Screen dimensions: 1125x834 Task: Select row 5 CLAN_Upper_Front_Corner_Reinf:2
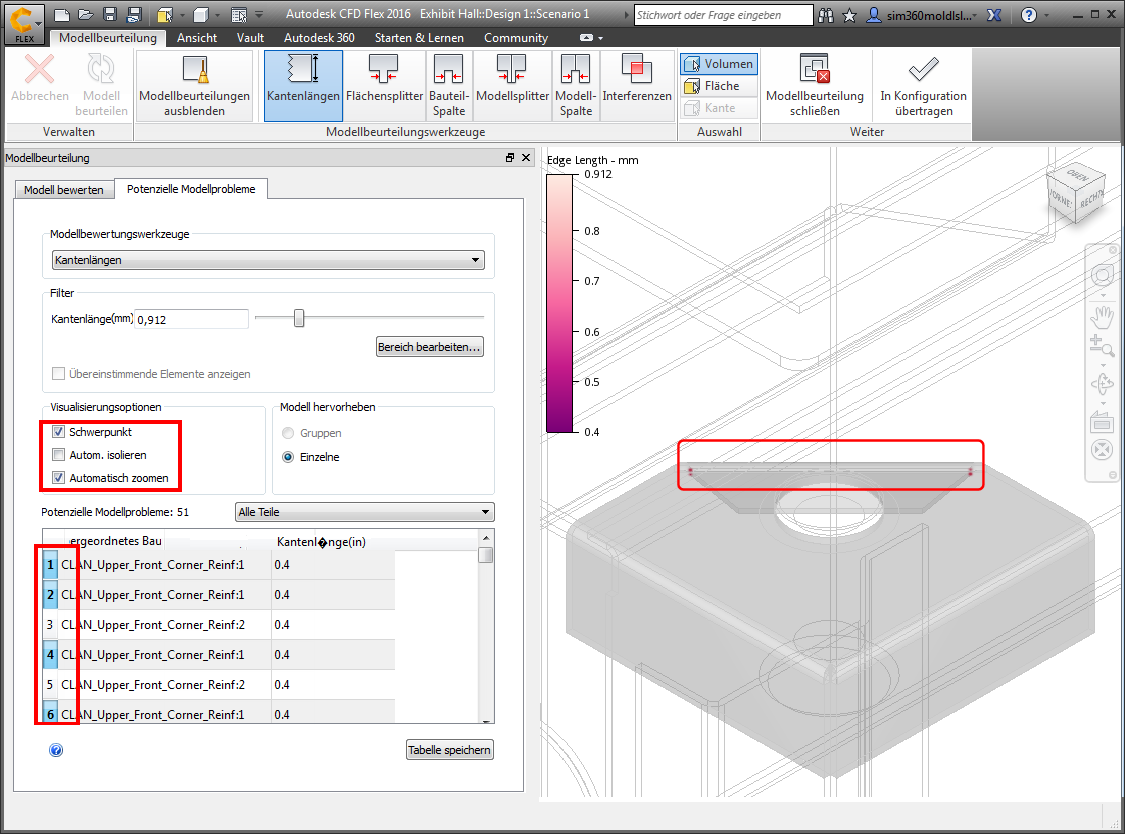(x=219, y=685)
